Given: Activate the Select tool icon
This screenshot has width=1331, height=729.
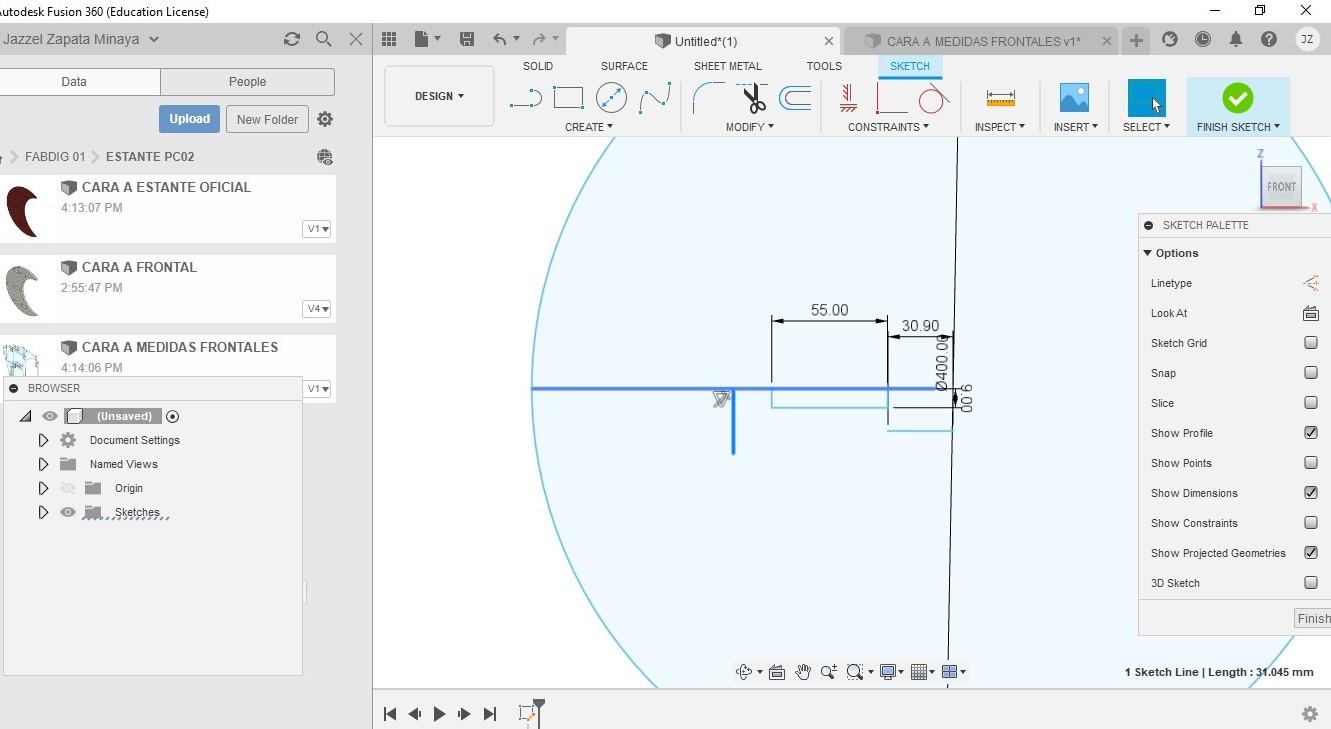Looking at the screenshot, I should (x=1146, y=98).
